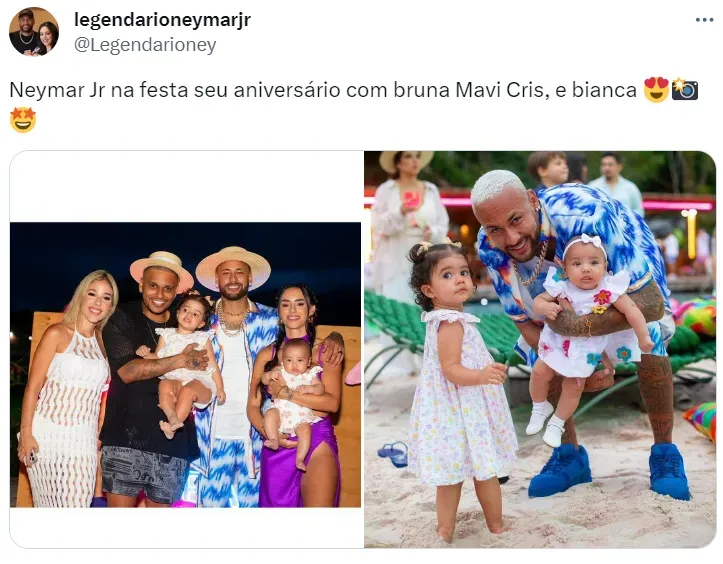The height and width of the screenshot is (564, 723).
Task: Open the left group photo at night
Action: coord(185,365)
